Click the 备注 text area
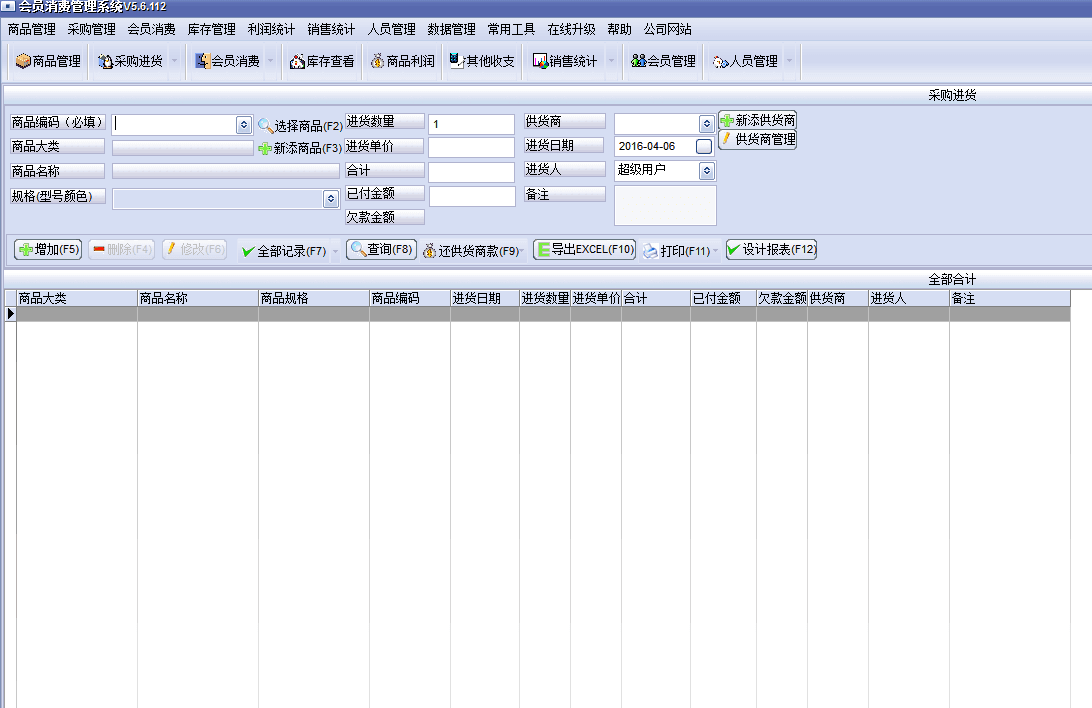 [665, 205]
